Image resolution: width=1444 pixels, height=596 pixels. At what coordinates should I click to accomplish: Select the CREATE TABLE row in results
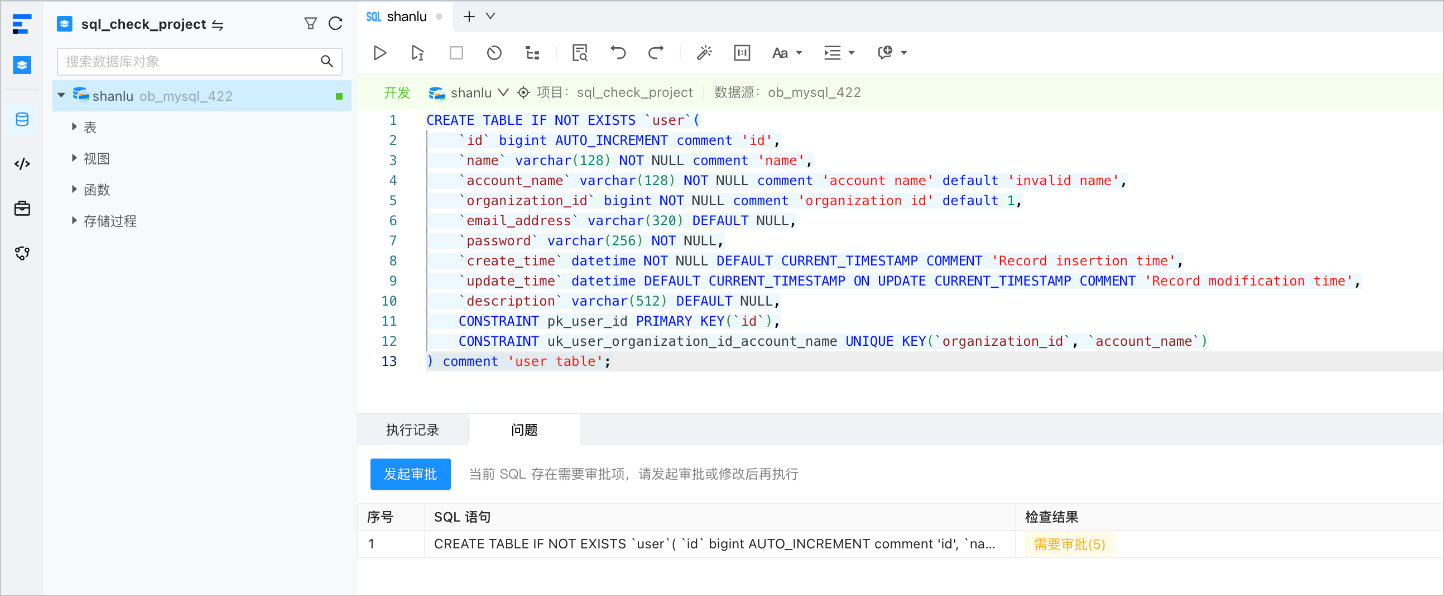900,544
